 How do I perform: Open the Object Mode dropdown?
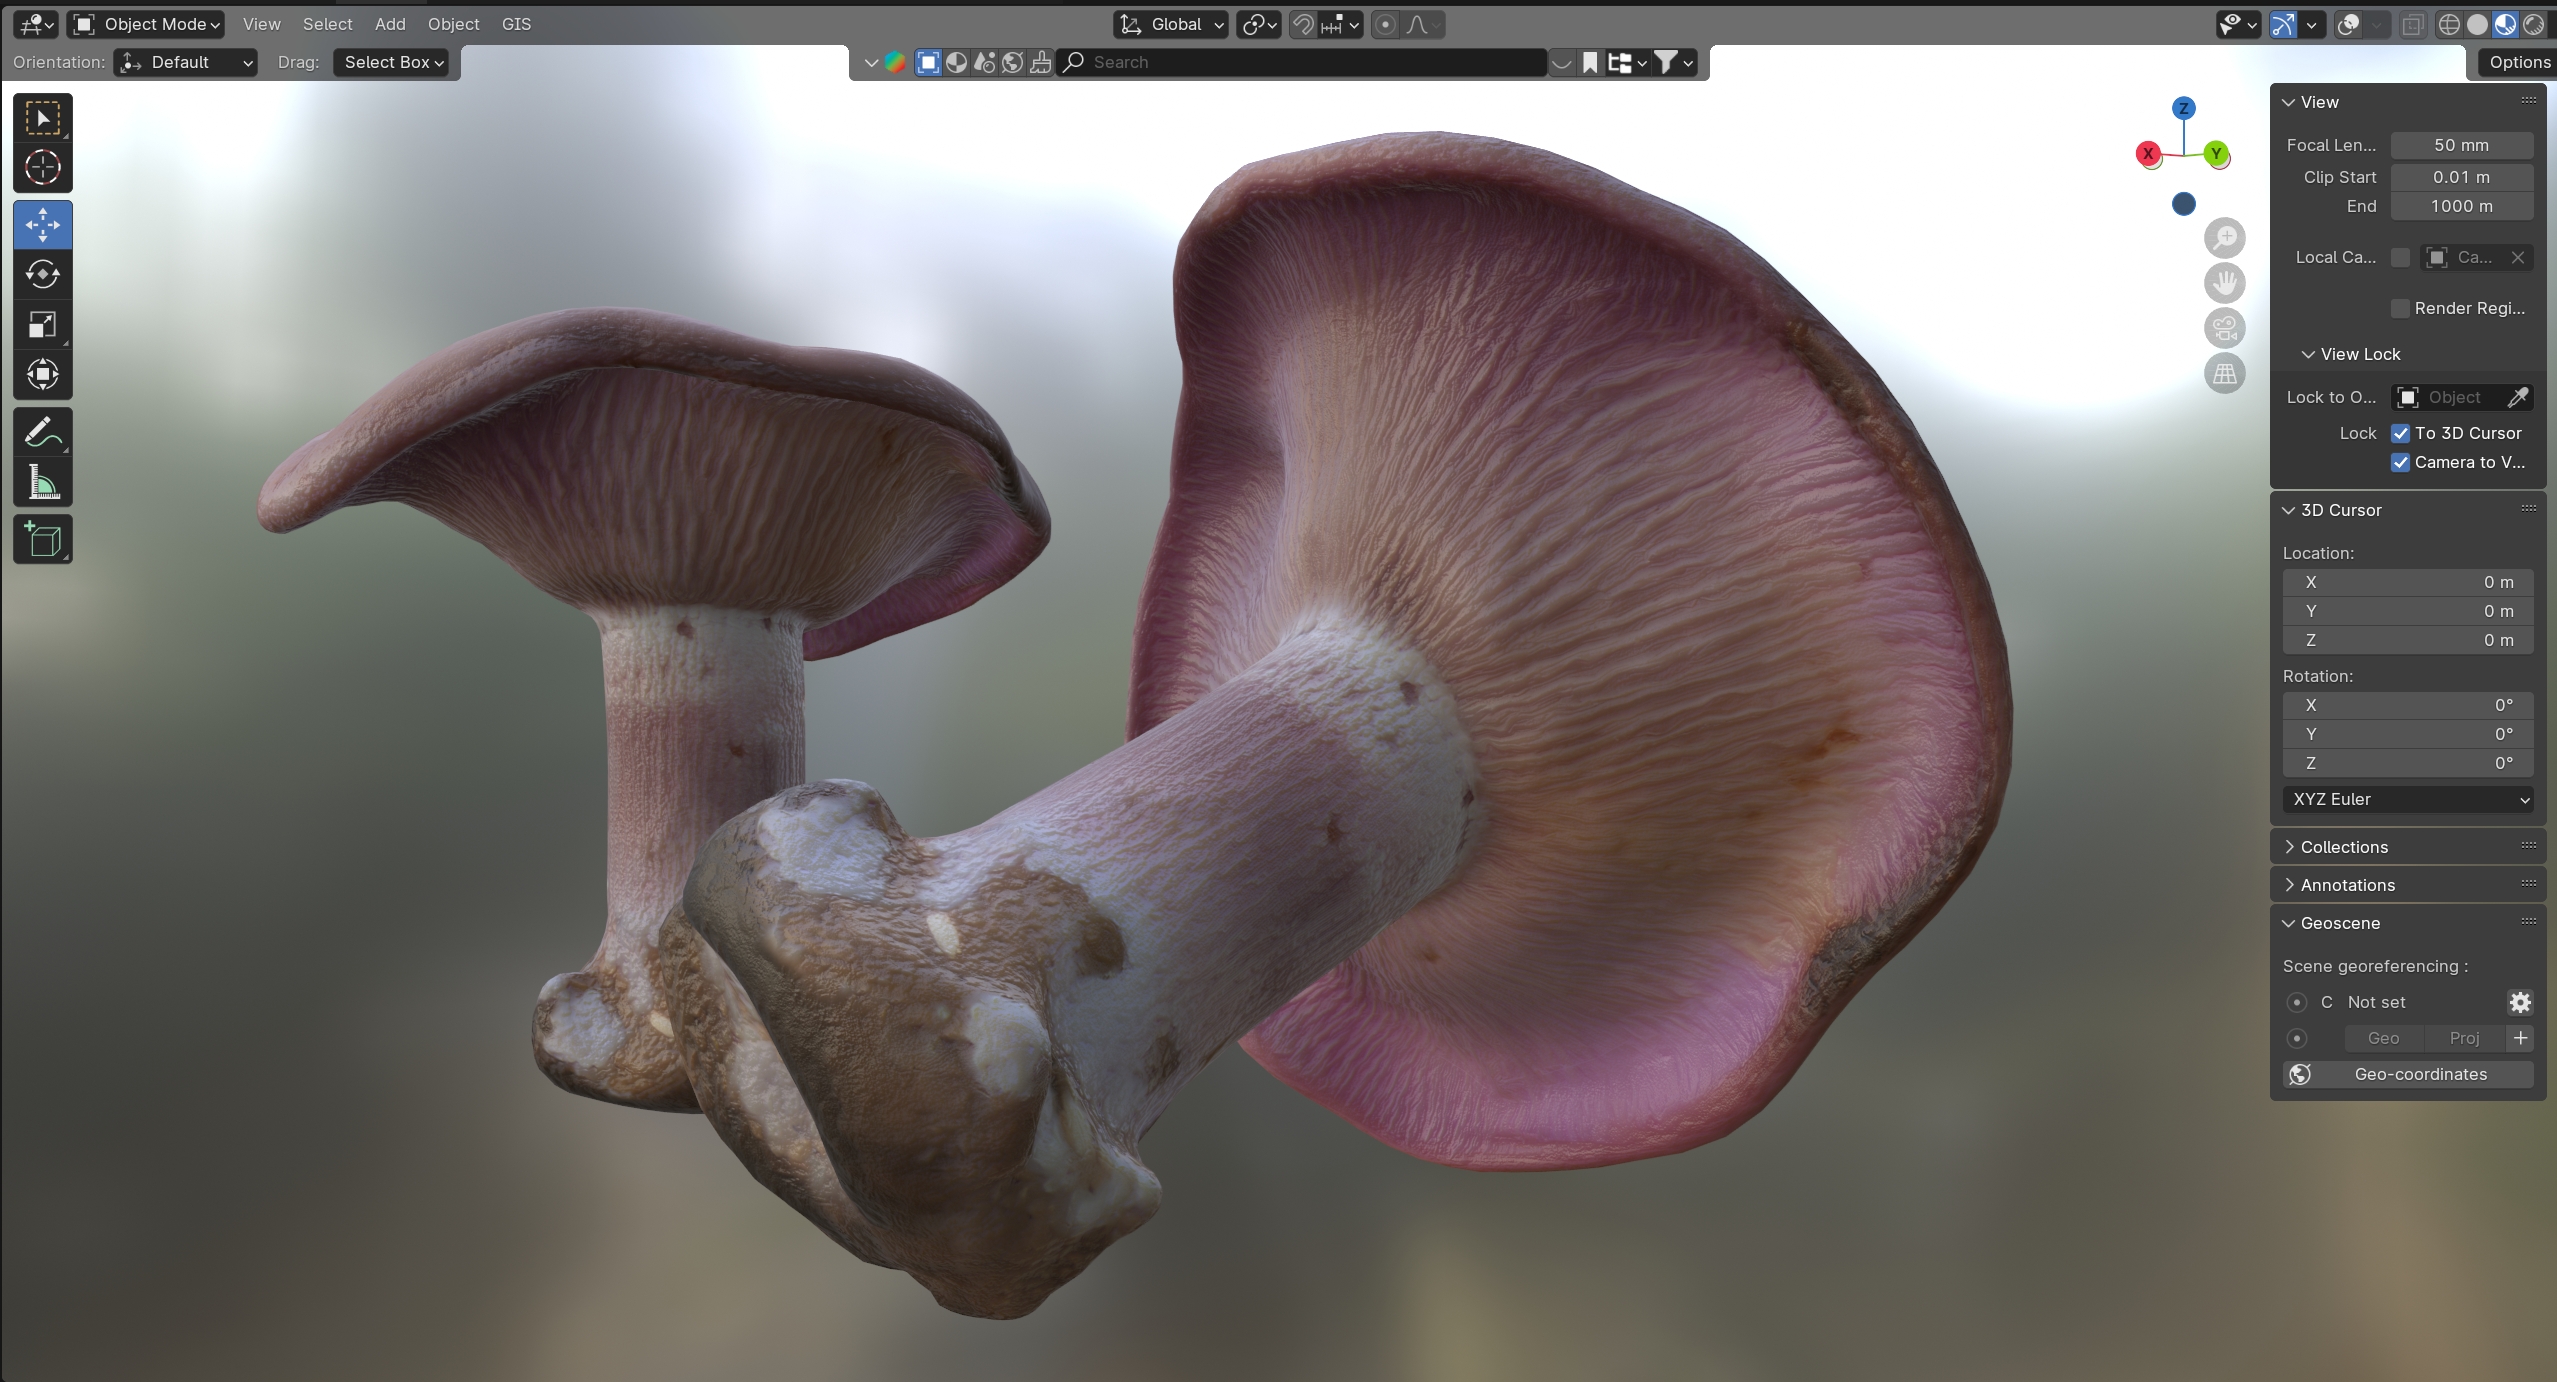coord(147,24)
